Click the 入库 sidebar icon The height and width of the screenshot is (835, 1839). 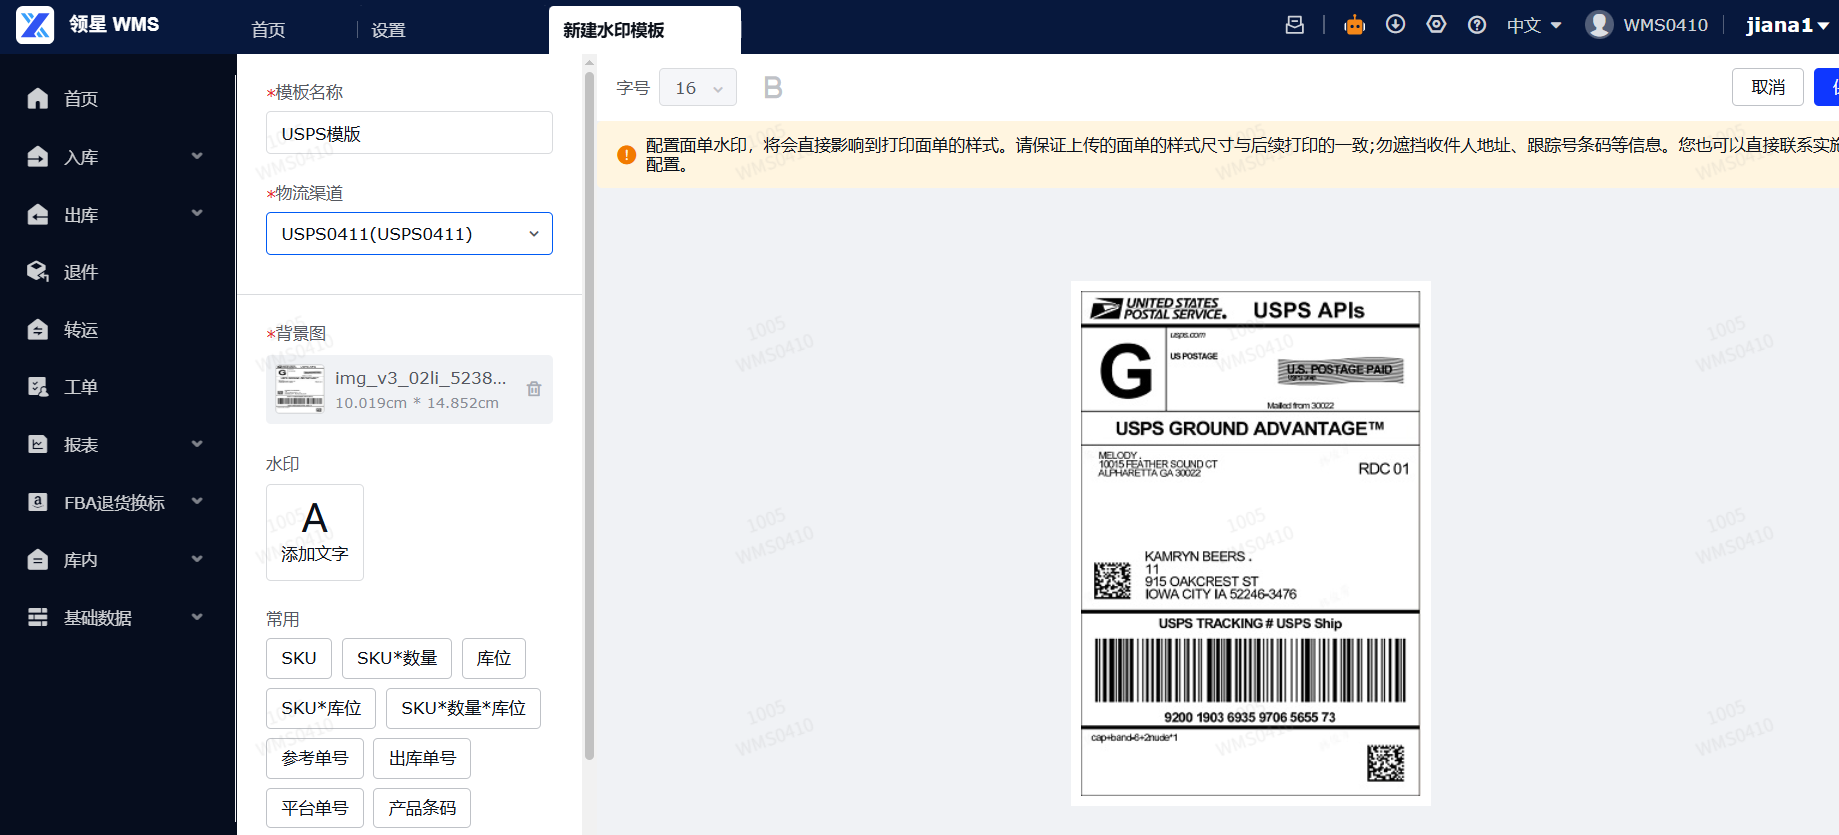[x=38, y=157]
